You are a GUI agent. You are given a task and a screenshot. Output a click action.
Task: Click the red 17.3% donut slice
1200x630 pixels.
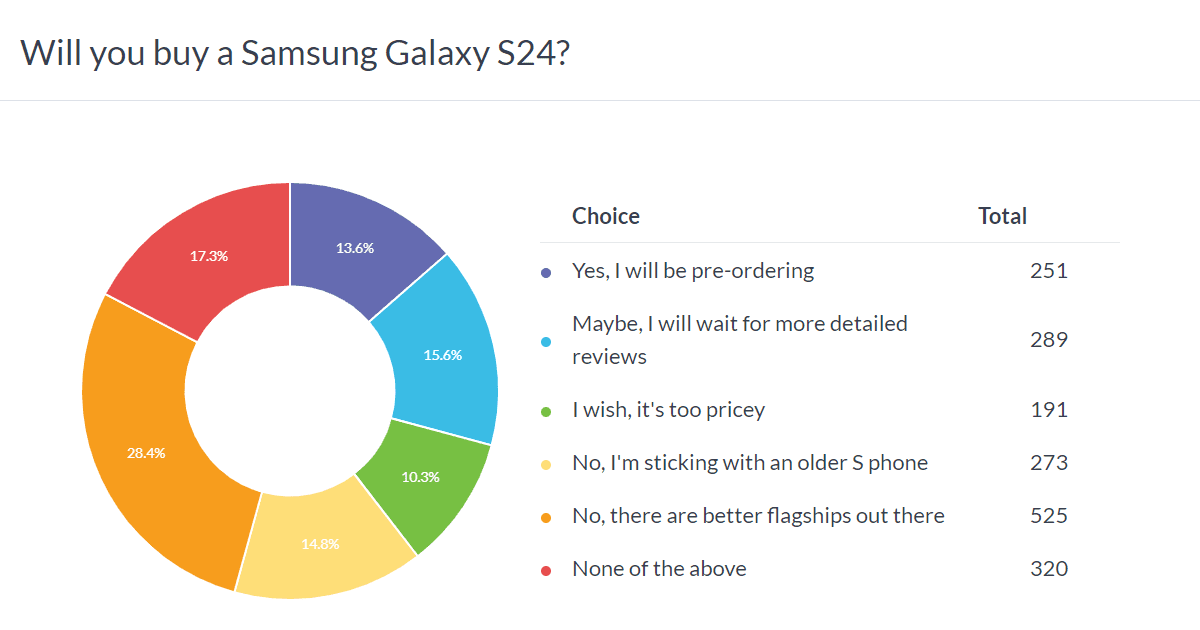[x=209, y=255]
